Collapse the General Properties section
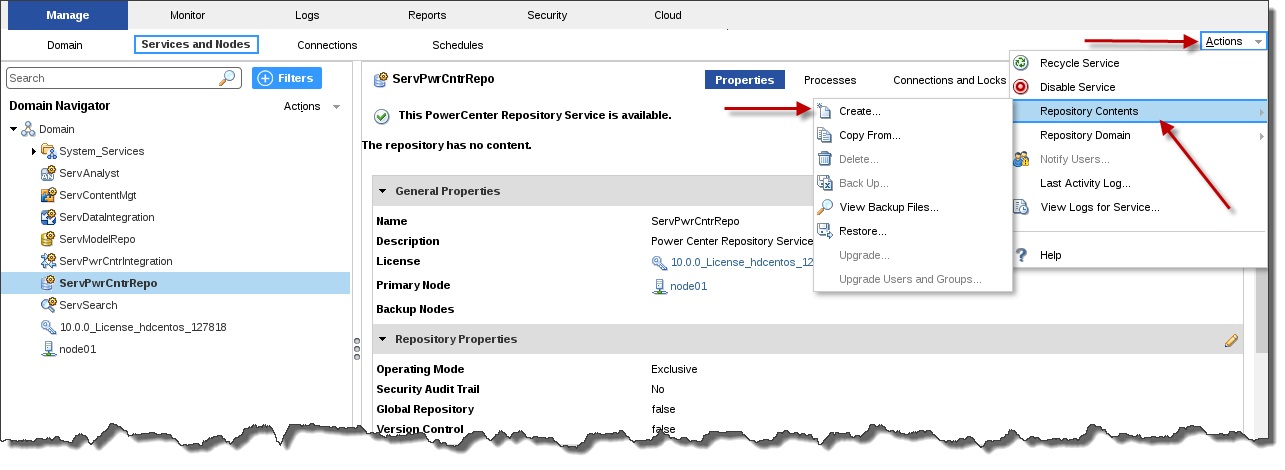 382,191
